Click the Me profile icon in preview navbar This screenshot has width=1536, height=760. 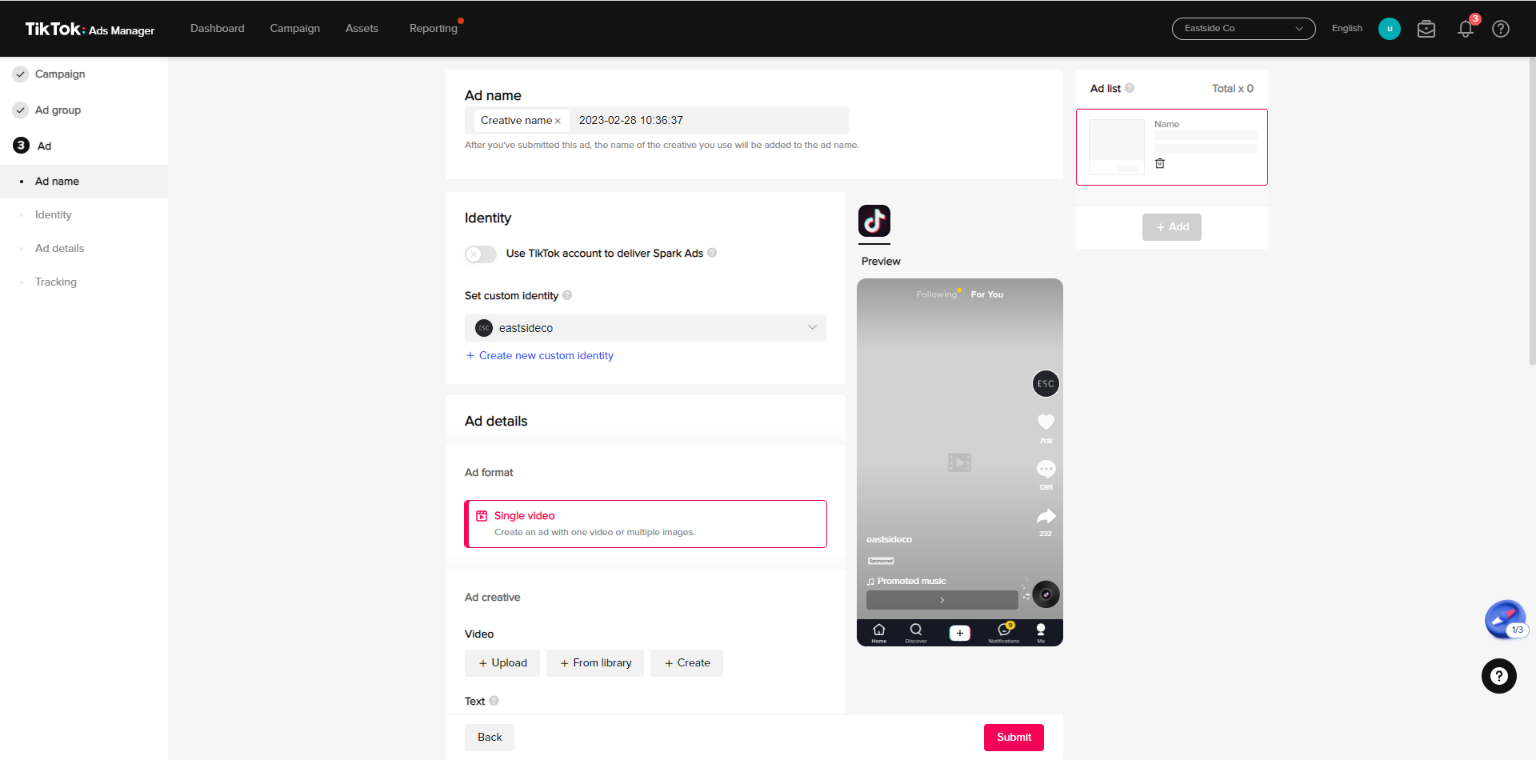coord(1041,632)
